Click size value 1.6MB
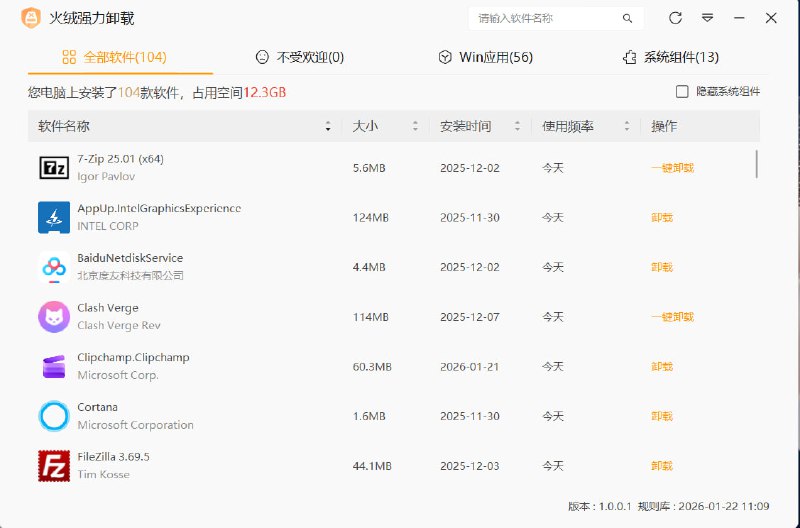Screen dimensions: 800x528 click(x=369, y=416)
